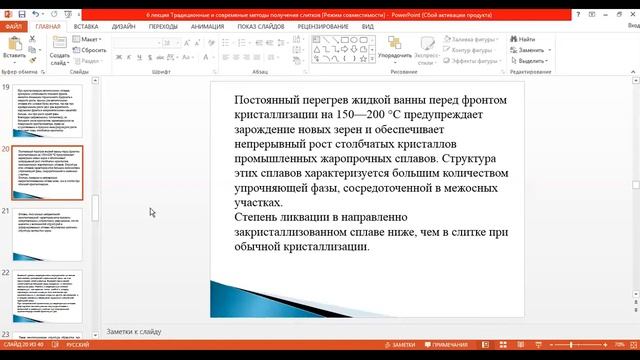The width and height of the screenshot is (640, 360).
Task: Click the Copy icon in the clipboard group
Action: [x=32, y=49]
